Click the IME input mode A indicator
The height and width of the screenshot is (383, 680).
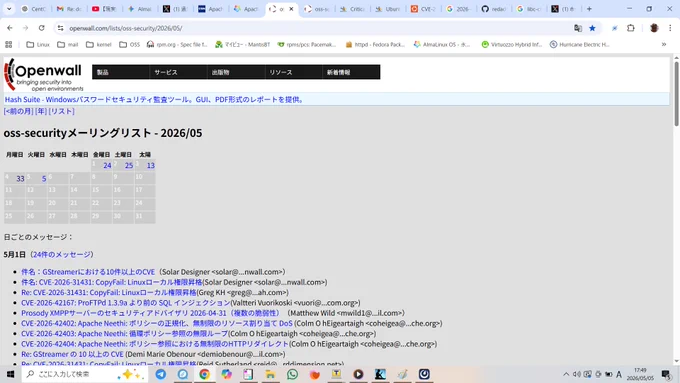tap(619, 374)
